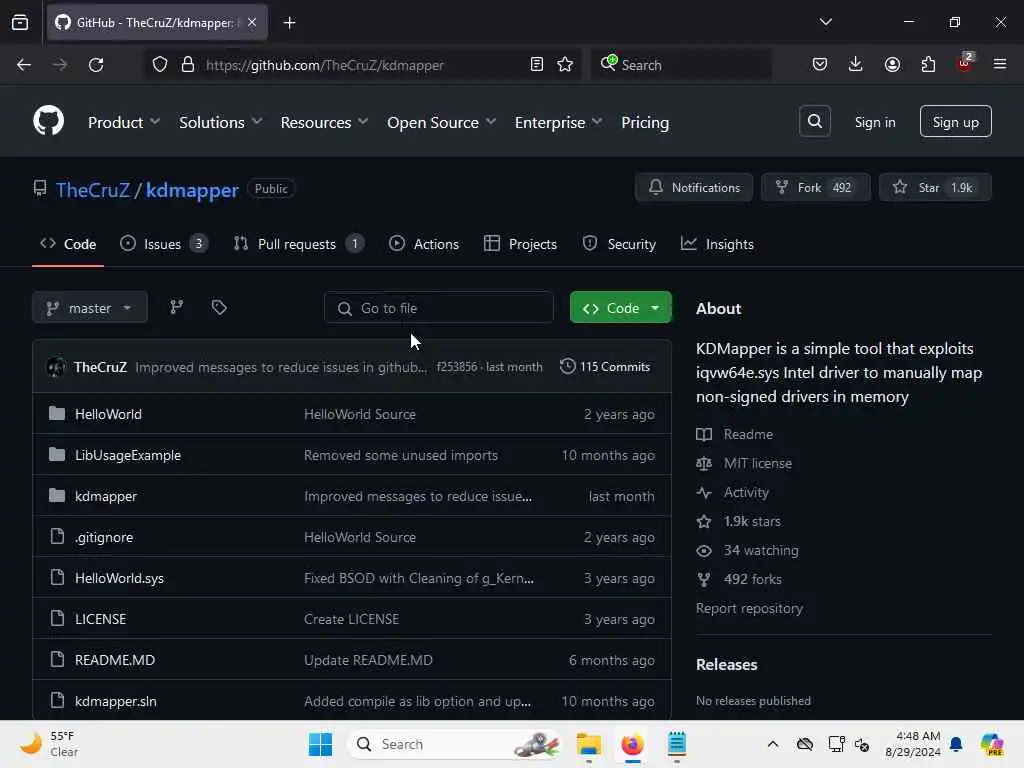Image resolution: width=1024 pixels, height=768 pixels.
Task: Open the TheCruZ owner link
Action: tap(92, 189)
